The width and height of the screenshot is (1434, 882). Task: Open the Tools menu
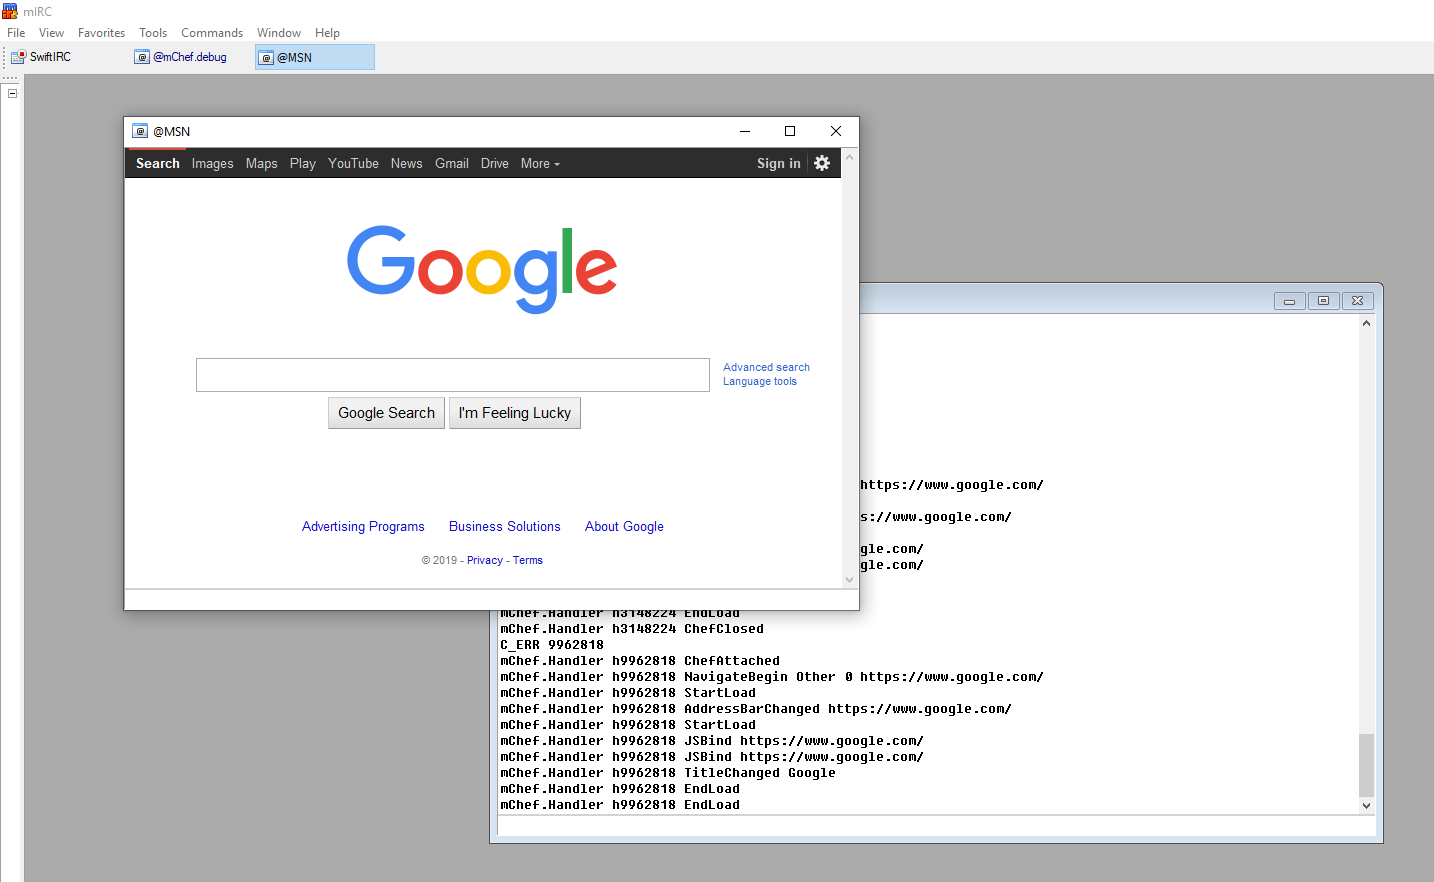tap(153, 33)
